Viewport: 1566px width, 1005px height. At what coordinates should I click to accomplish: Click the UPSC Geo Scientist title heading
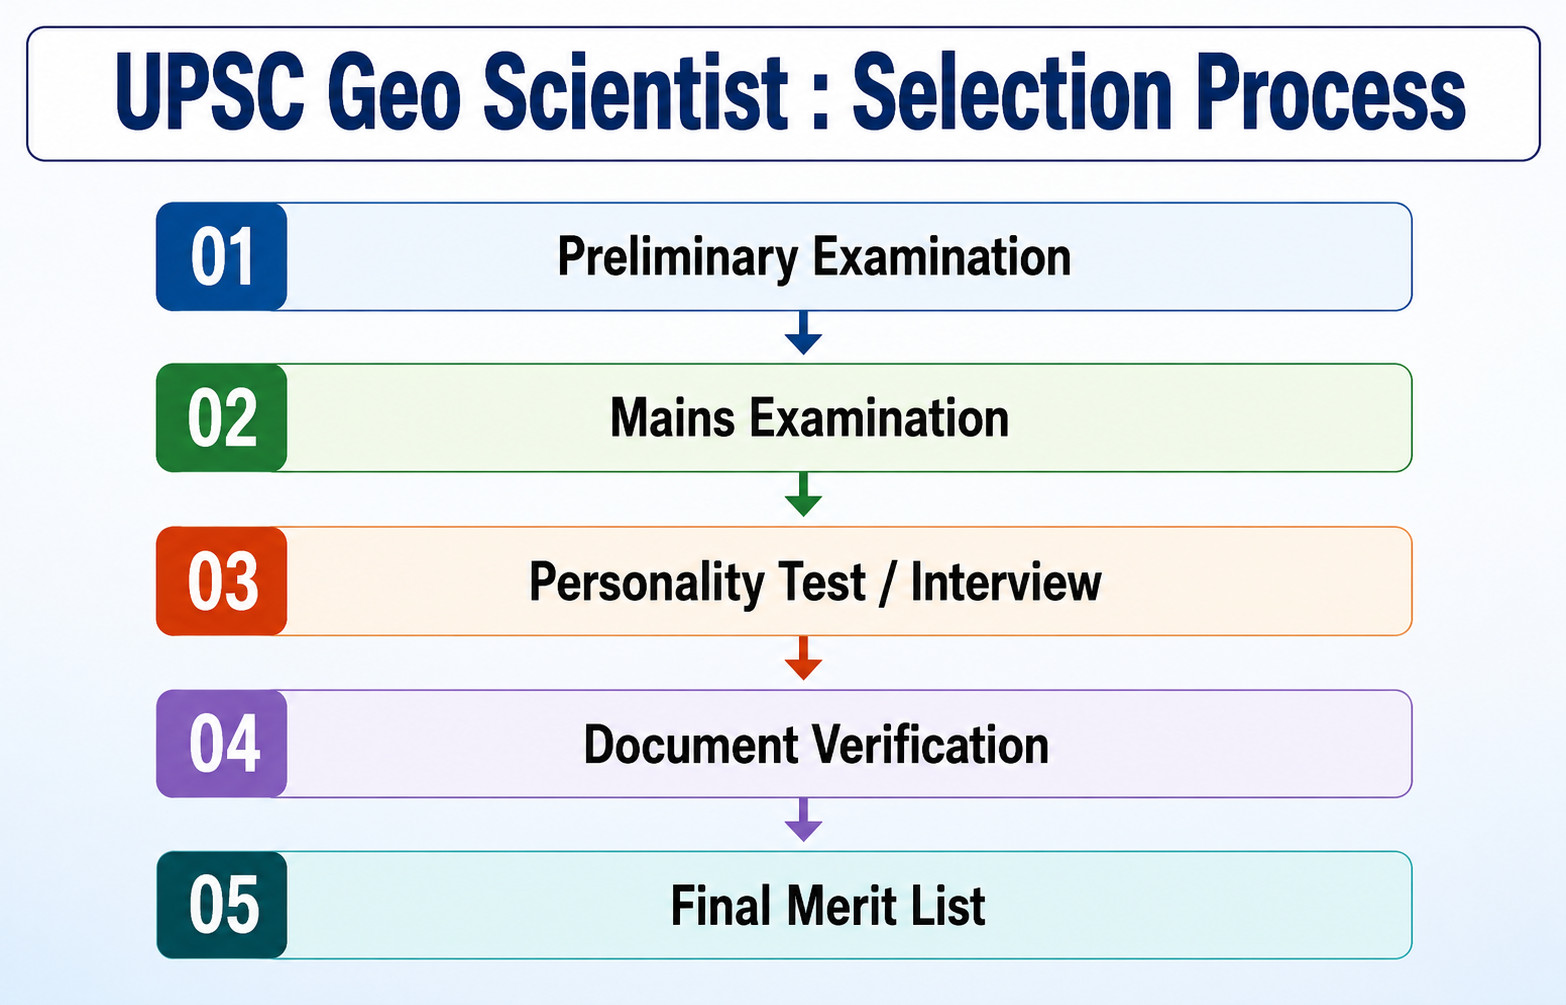click(x=790, y=94)
